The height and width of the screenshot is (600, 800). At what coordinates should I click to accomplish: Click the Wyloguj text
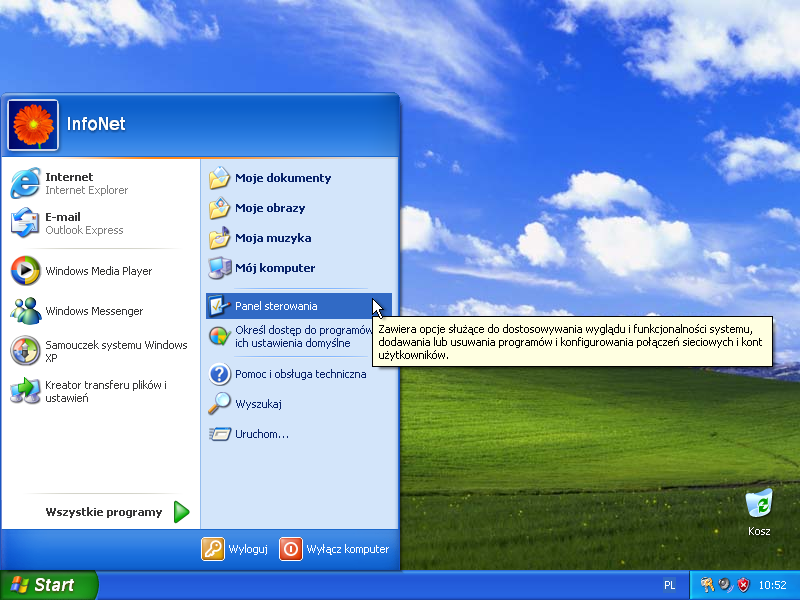coord(248,549)
